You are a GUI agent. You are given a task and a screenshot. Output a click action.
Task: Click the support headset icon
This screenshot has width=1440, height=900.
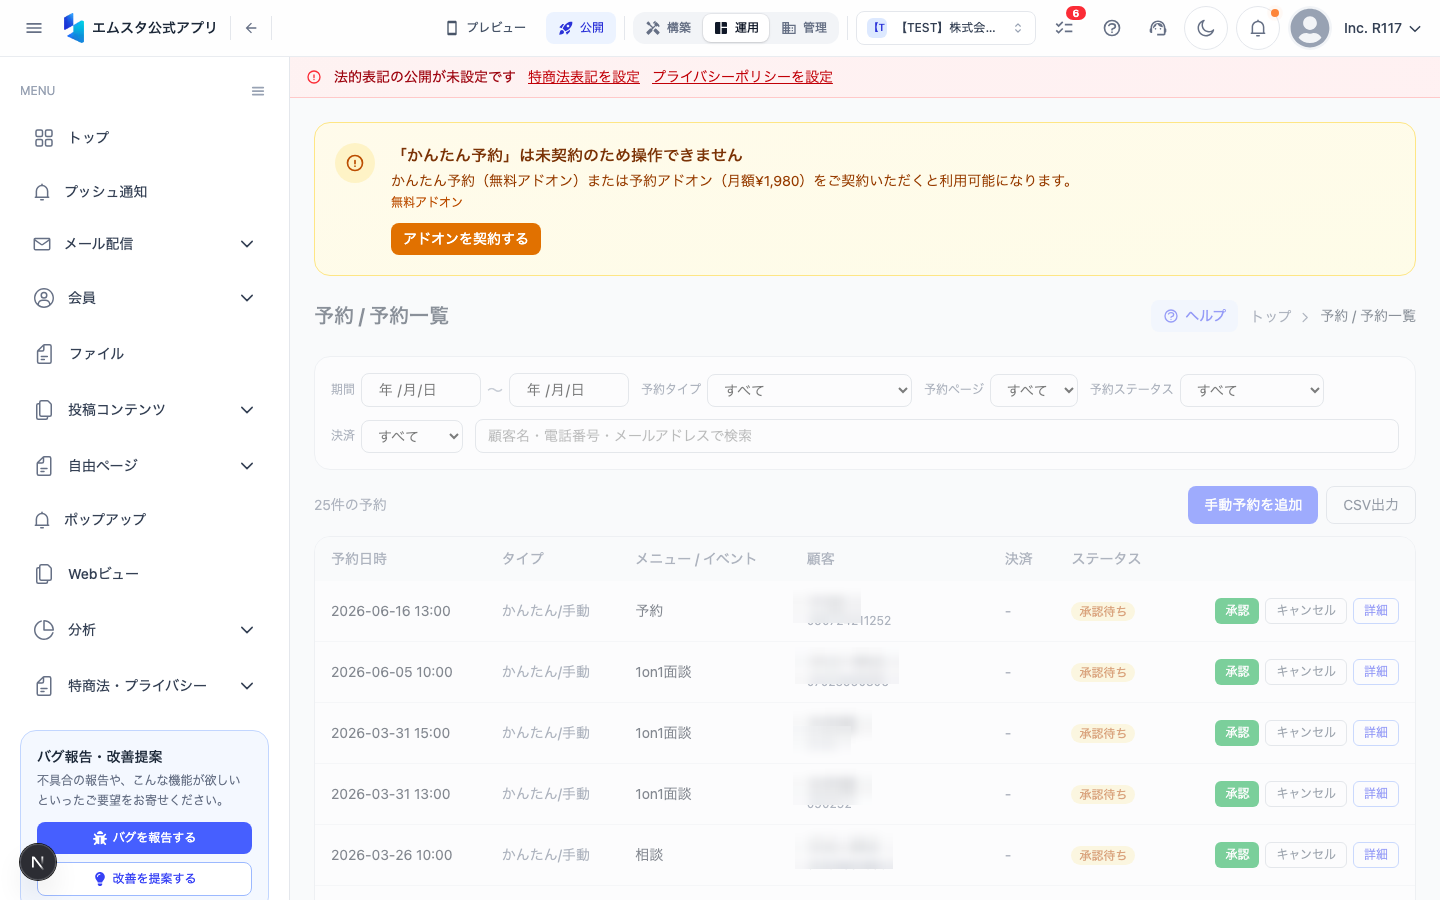coord(1158,28)
